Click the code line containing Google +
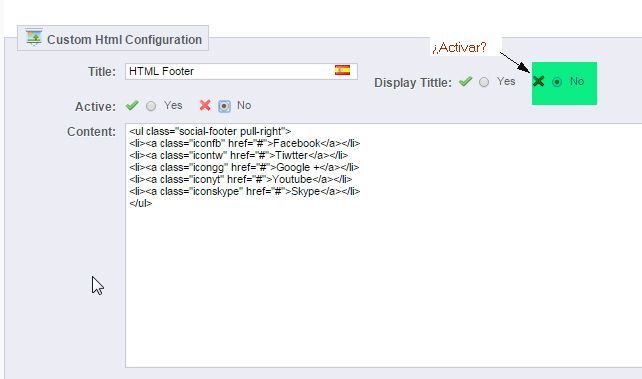Image resolution: width=642 pixels, height=379 pixels. (244, 167)
